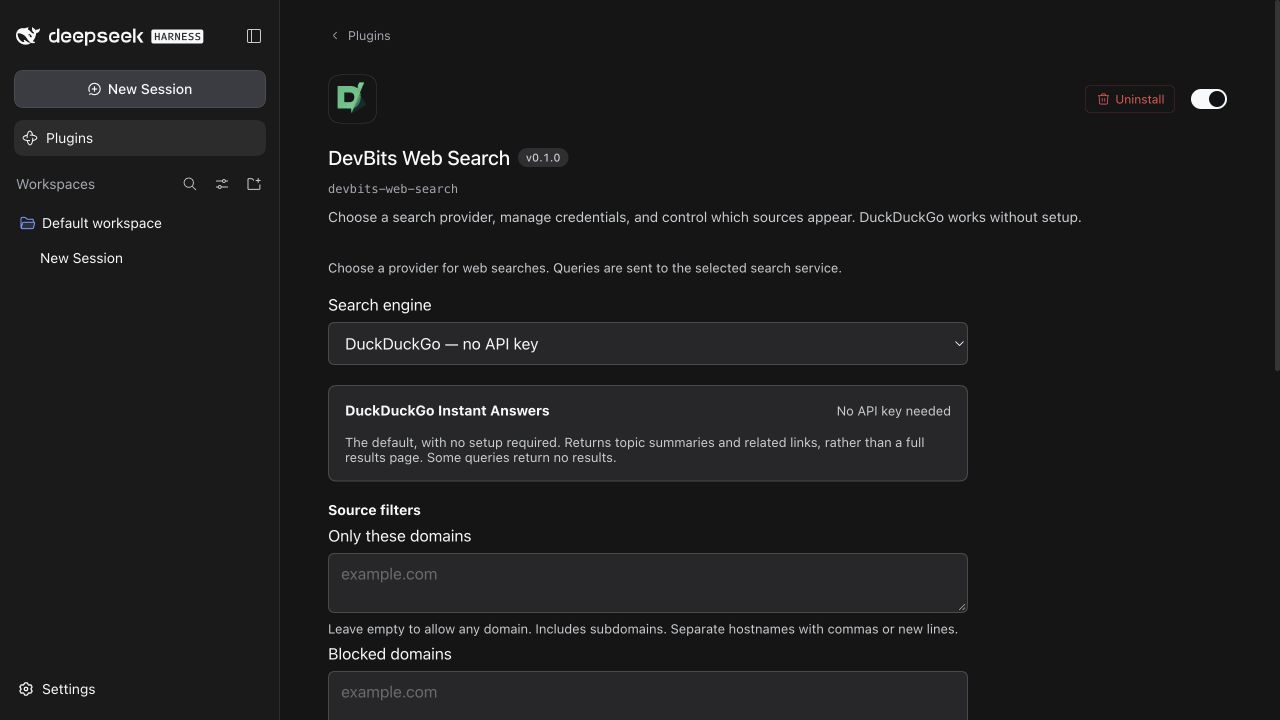
Task: Click the devbits-web-search identifier text
Action: click(x=393, y=189)
